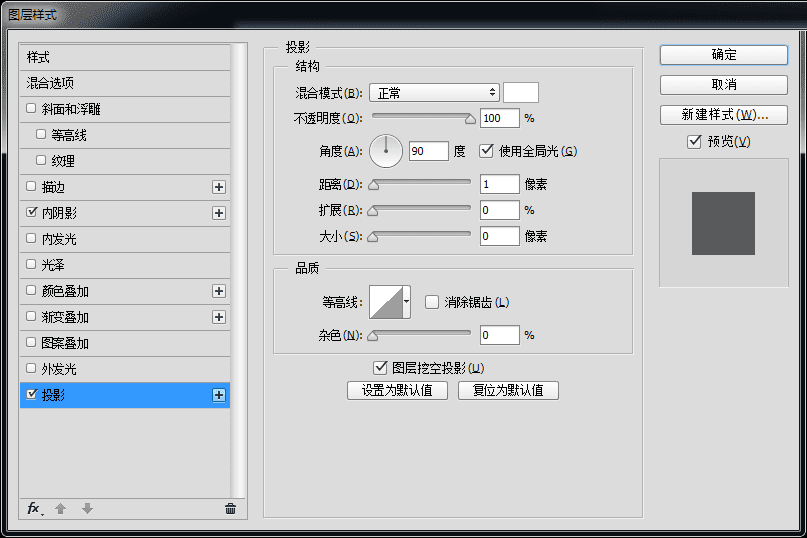Add another 投影 effect plus icon
Screen dimensions: 807x538
219,395
